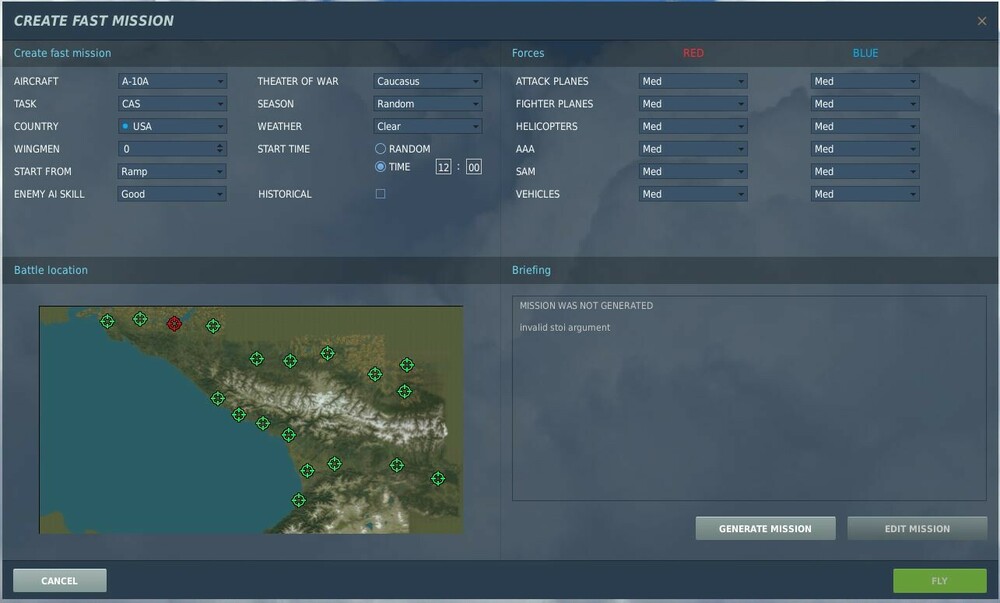Select the RANDOM start time radio button
Viewport: 1000px width, 603px height.
(380, 149)
